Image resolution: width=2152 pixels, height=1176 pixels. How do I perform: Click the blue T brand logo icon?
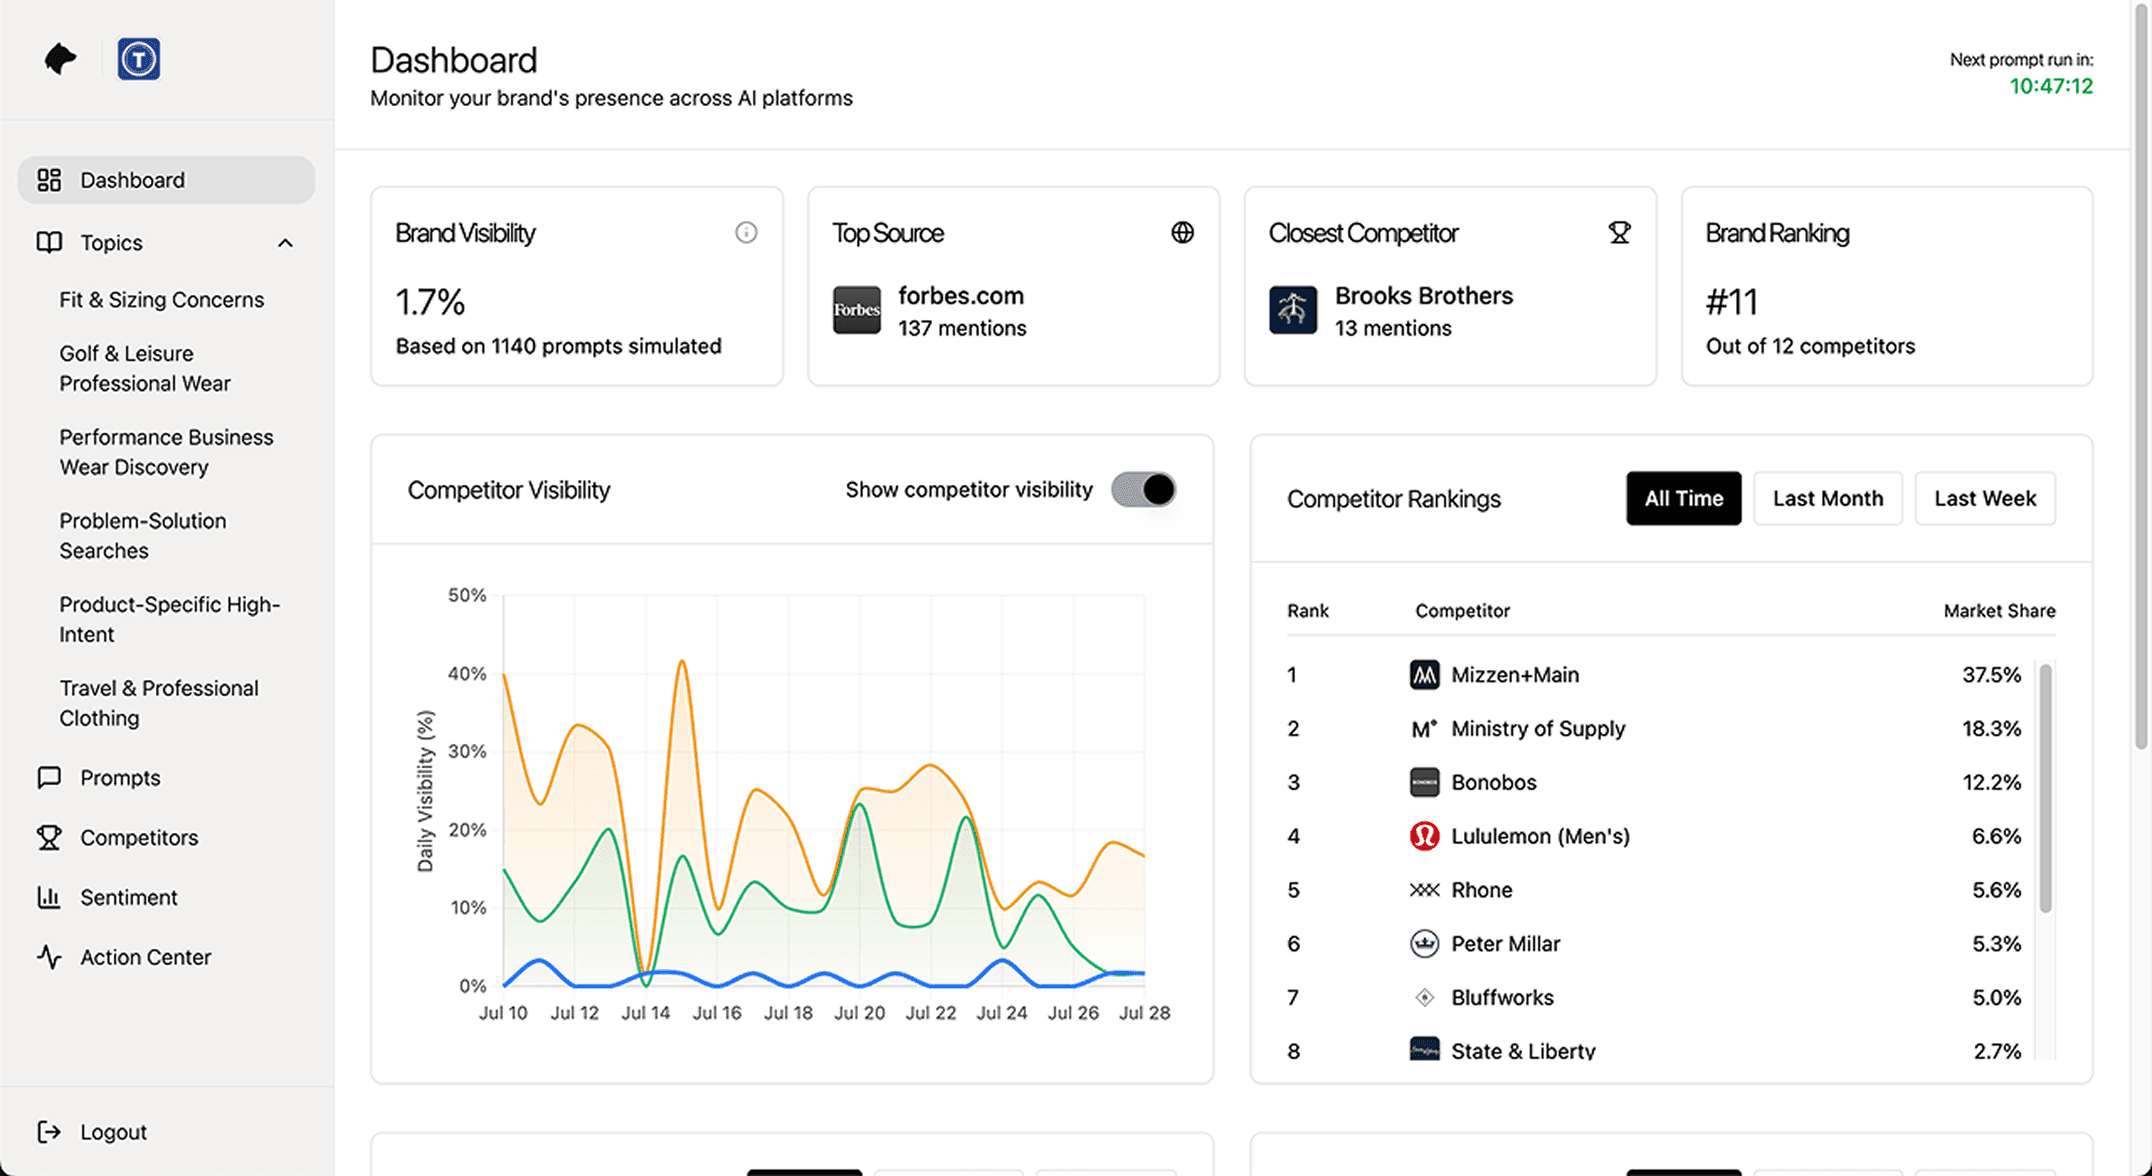pos(138,59)
